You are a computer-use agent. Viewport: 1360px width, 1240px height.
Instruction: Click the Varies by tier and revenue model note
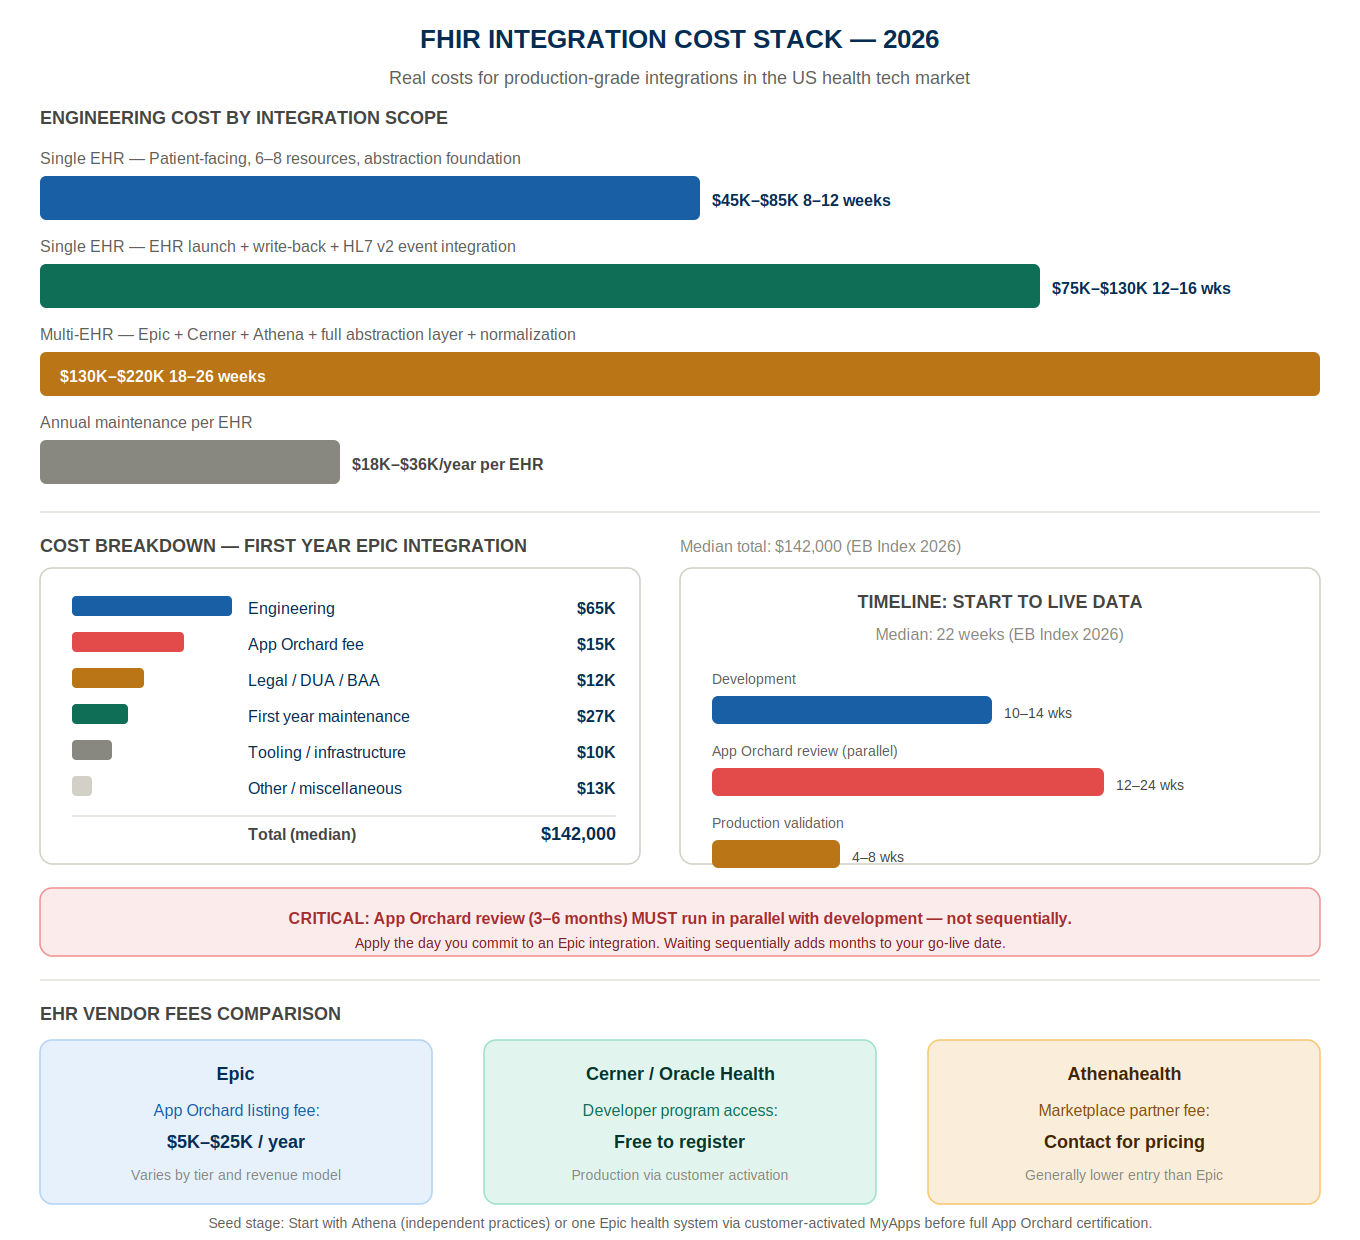point(236,1175)
